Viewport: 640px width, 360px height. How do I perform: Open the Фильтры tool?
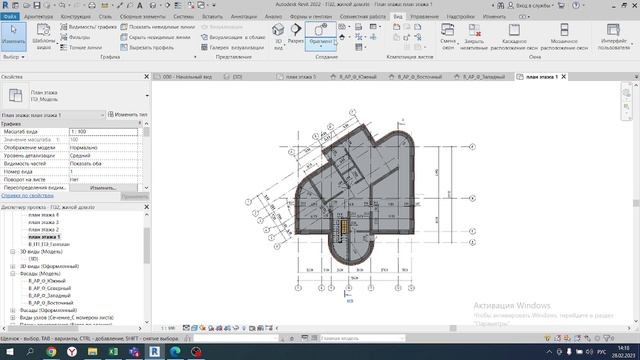(x=75, y=37)
